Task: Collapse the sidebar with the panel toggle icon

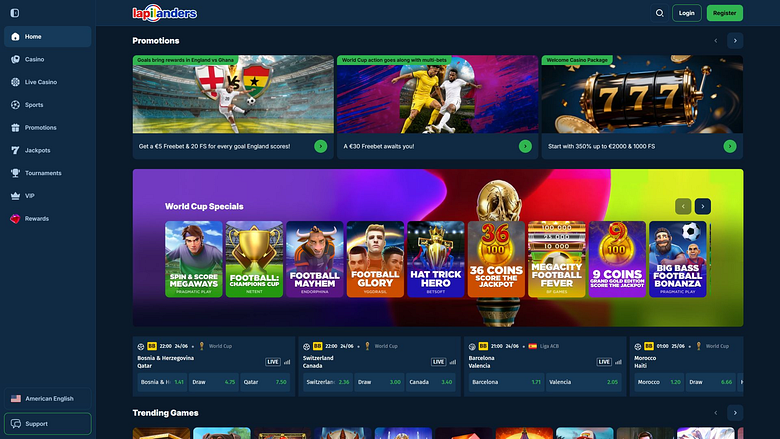Action: click(15, 13)
